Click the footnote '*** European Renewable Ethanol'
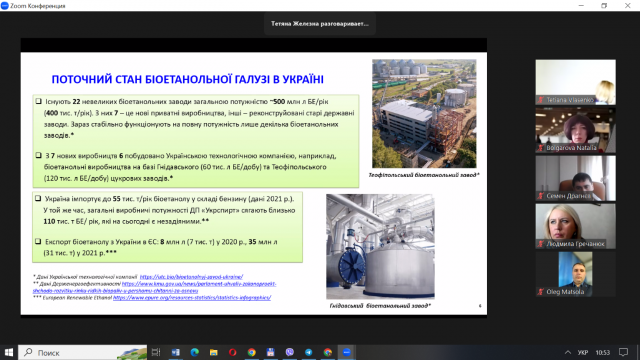 (x=72, y=298)
